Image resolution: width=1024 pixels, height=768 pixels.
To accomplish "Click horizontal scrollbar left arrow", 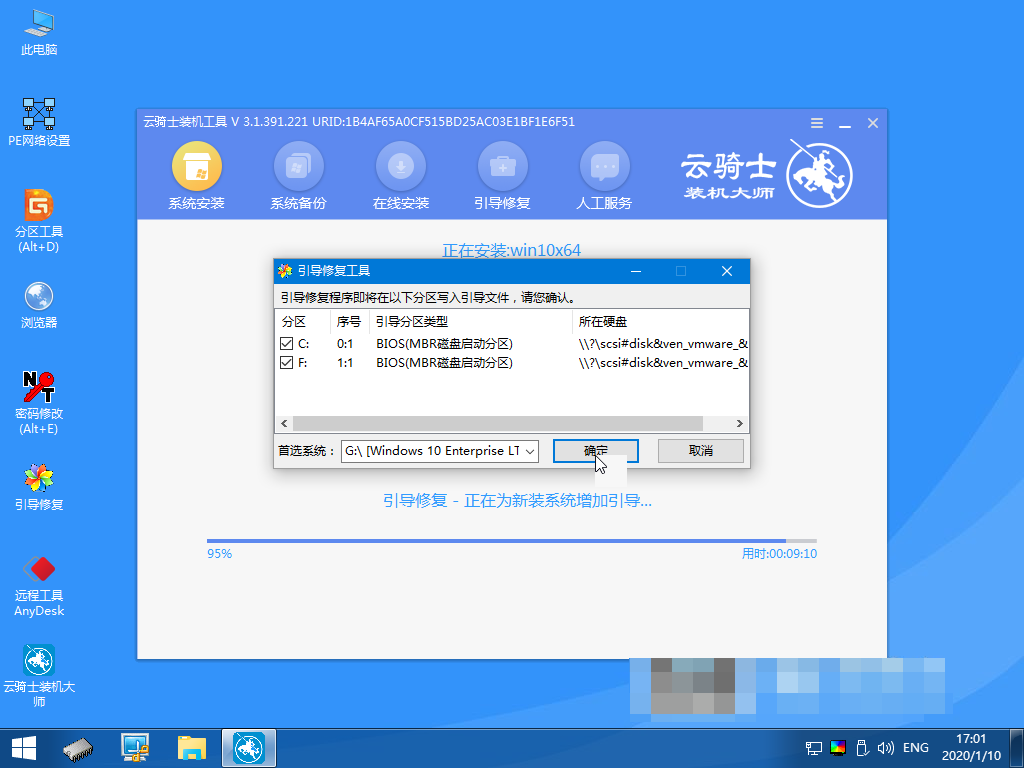I will [284, 423].
